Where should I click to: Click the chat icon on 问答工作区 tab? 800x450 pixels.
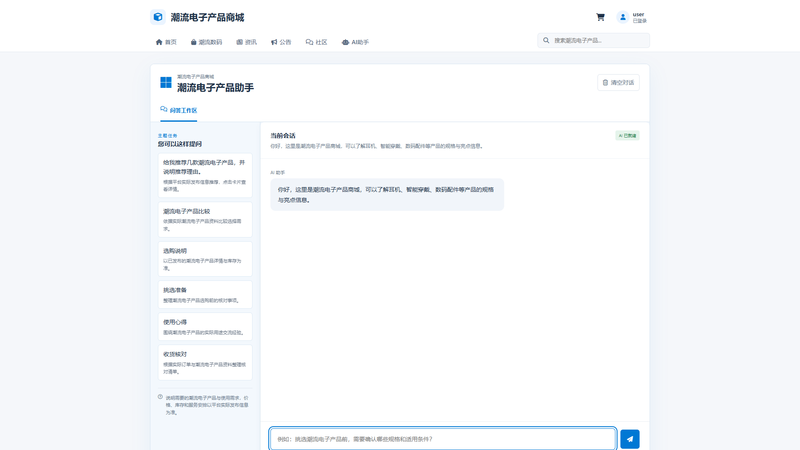coord(164,109)
